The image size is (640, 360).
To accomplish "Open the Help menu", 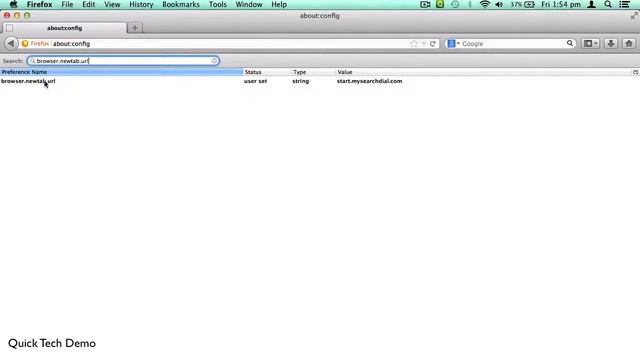I will tap(279, 4).
